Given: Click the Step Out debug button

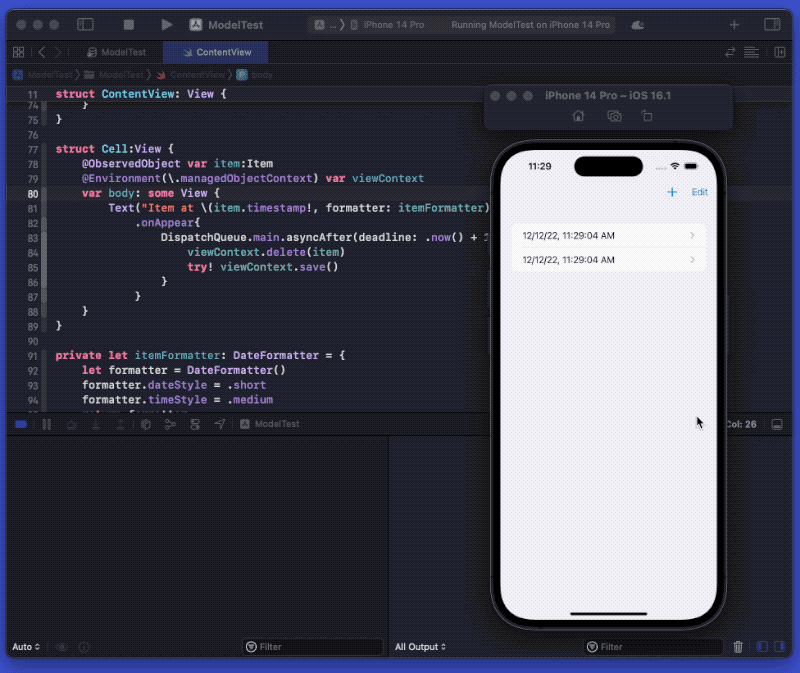Looking at the screenshot, I should tap(120, 424).
